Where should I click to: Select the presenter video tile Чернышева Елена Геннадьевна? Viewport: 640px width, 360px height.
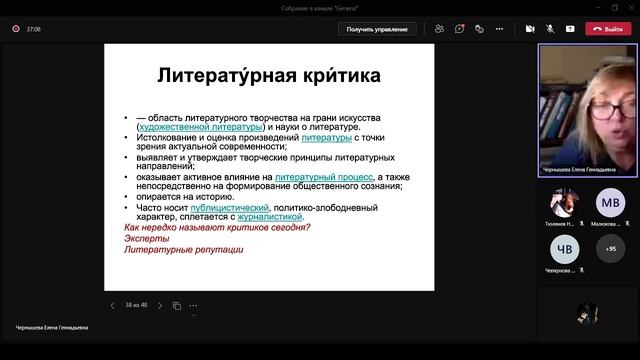588,111
